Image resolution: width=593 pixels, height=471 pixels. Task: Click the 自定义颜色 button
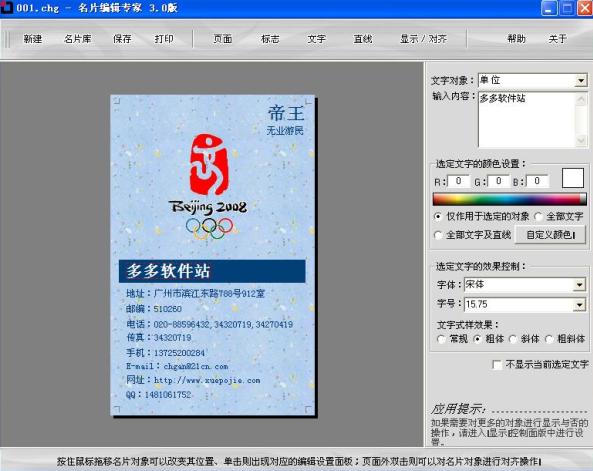click(x=550, y=235)
